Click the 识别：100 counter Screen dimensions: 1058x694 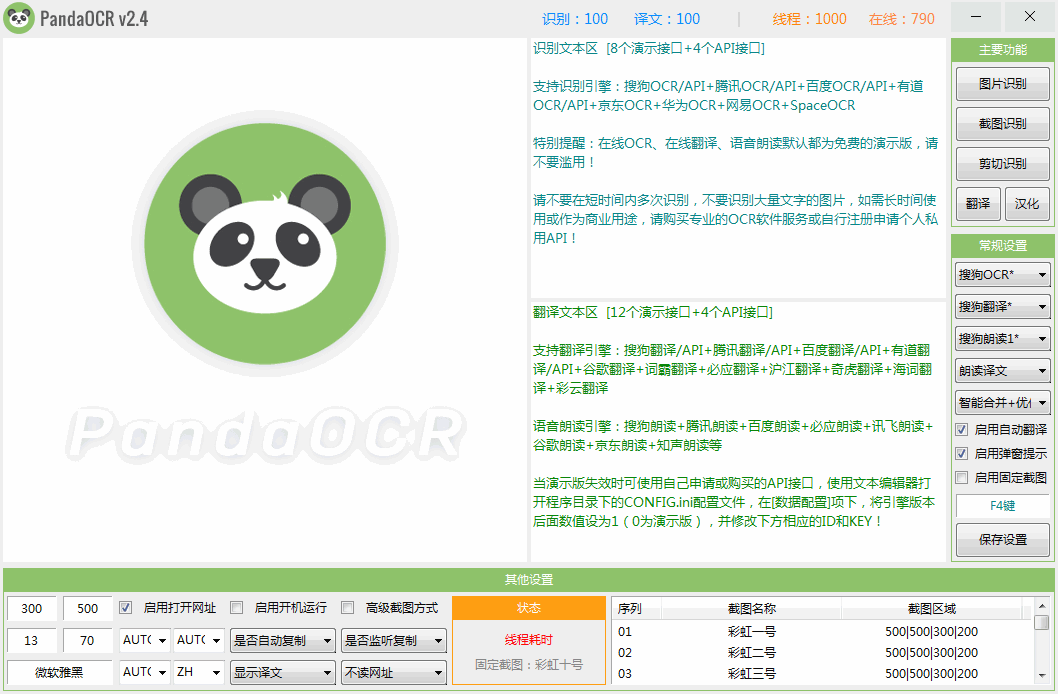[575, 19]
